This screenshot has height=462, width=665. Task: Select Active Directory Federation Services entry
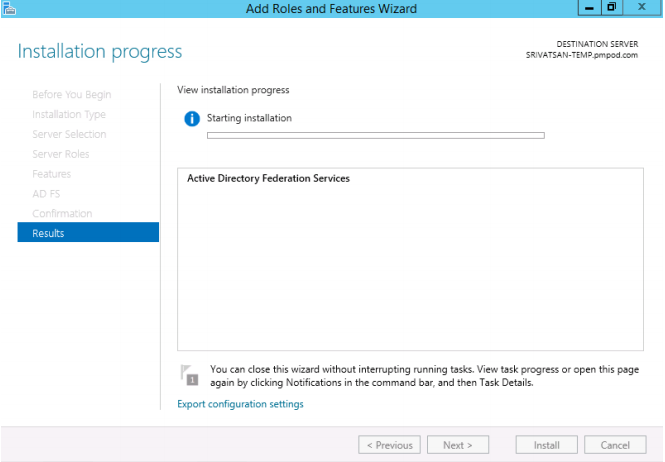(x=269, y=179)
